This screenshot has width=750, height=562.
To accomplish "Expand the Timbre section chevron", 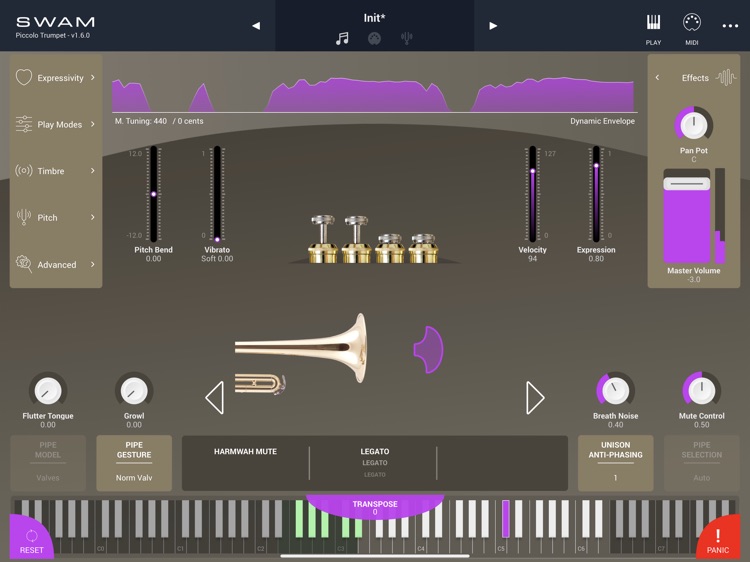I will point(93,170).
